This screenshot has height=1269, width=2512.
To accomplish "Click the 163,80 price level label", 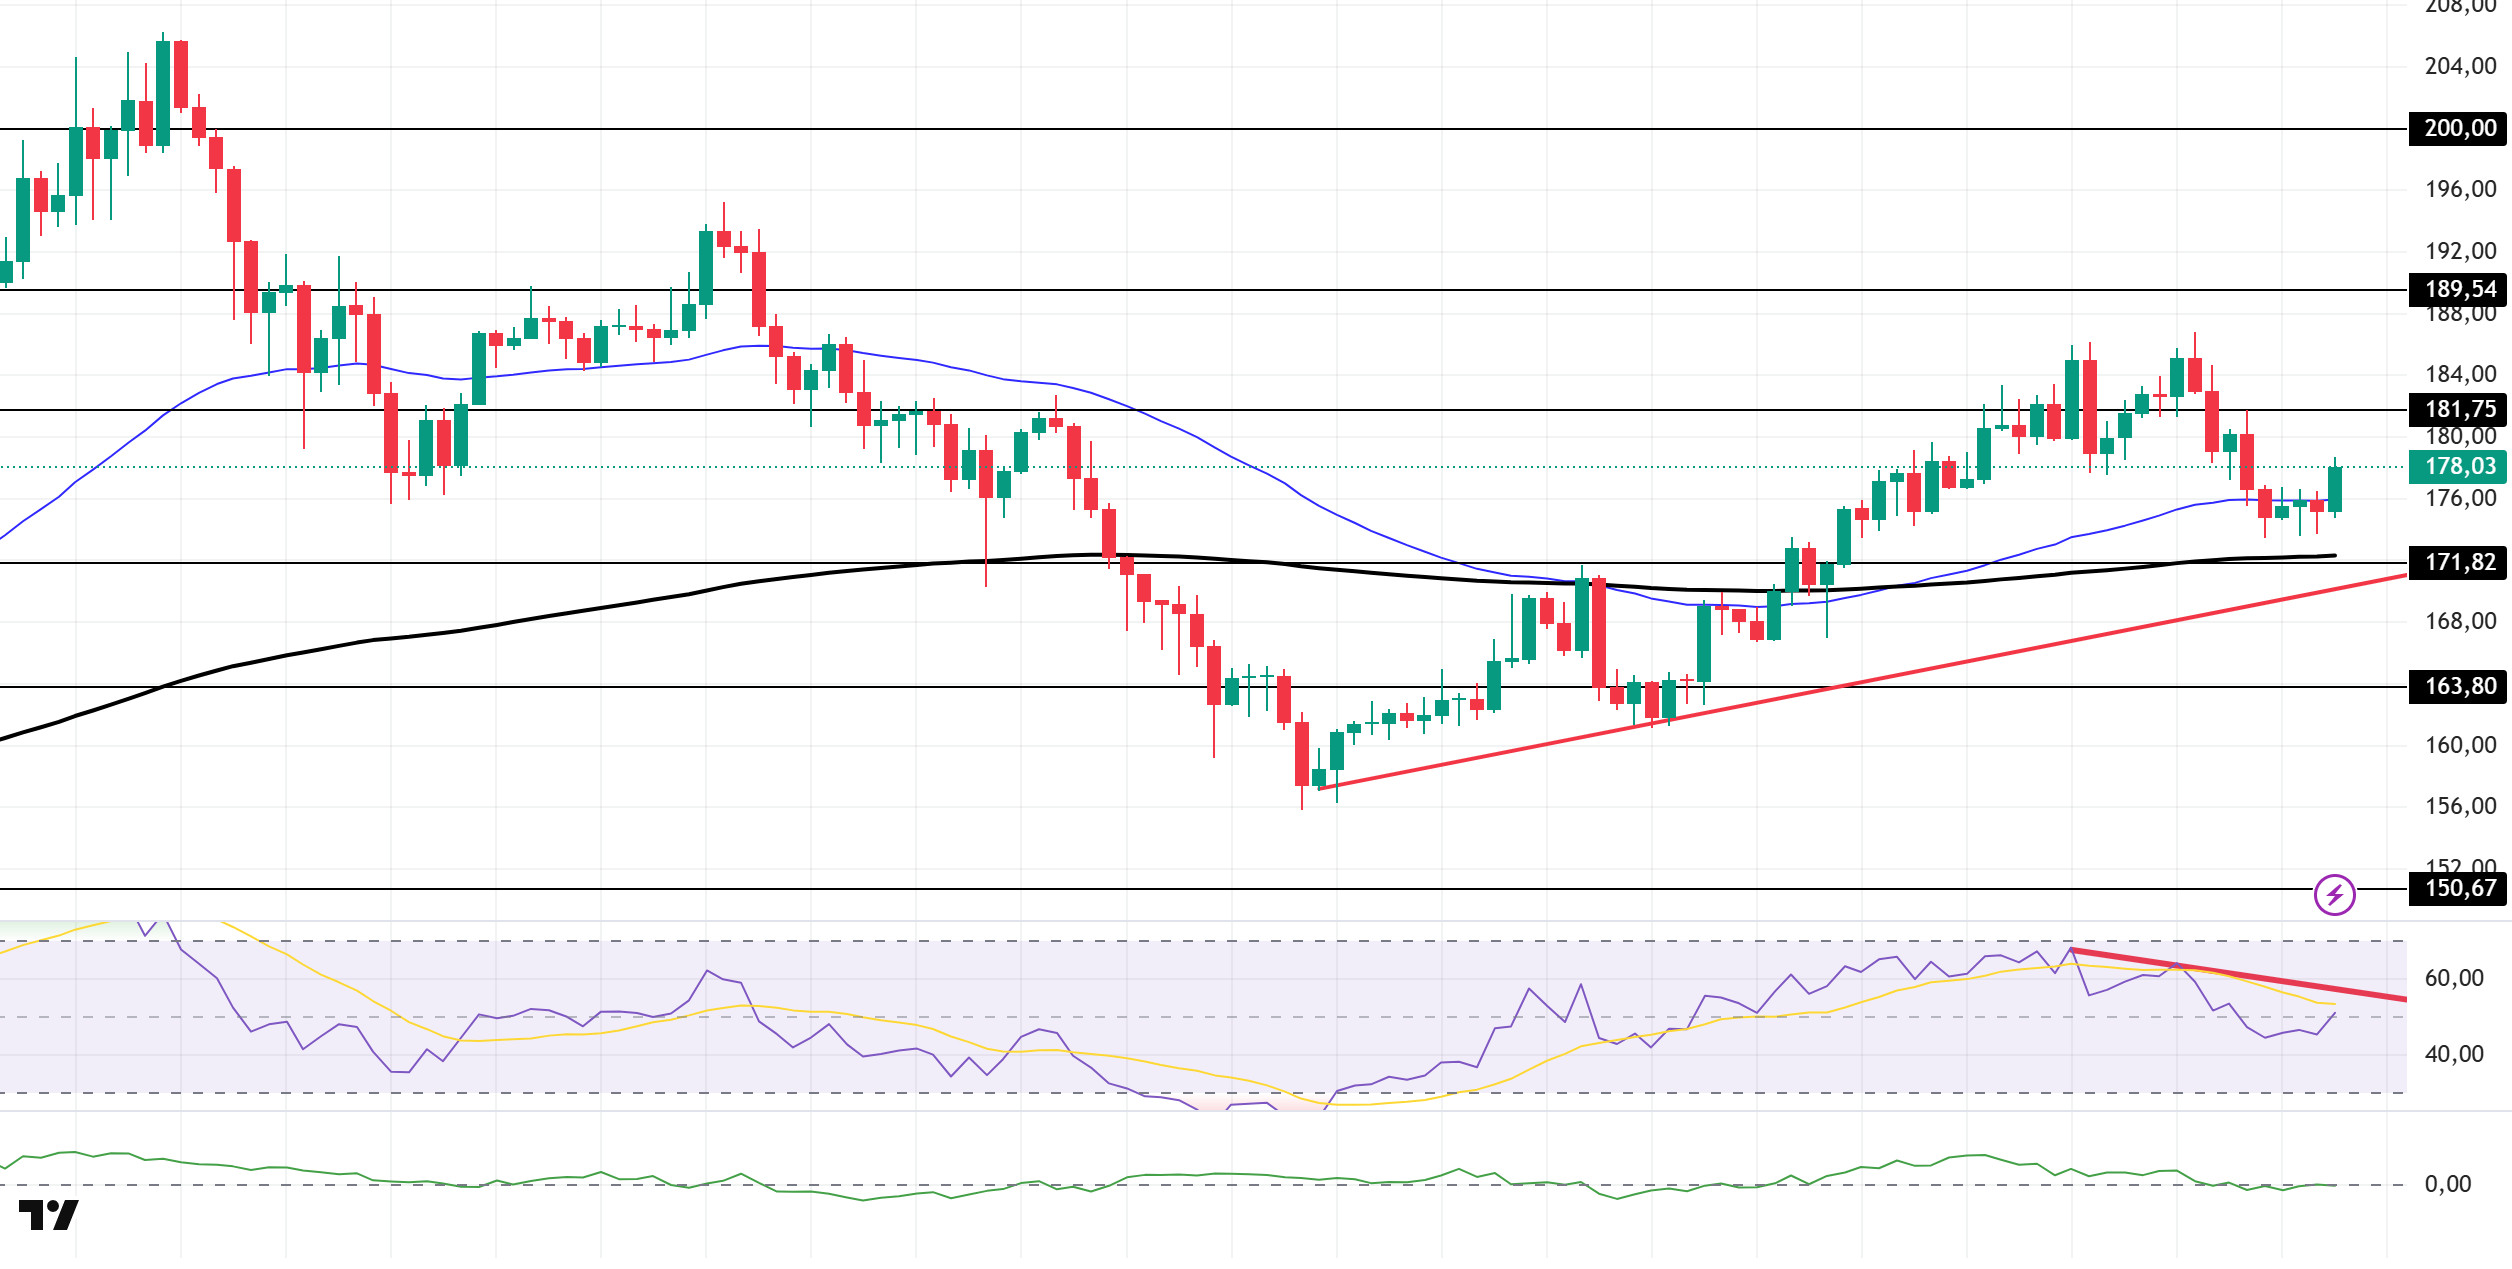I will (2459, 686).
